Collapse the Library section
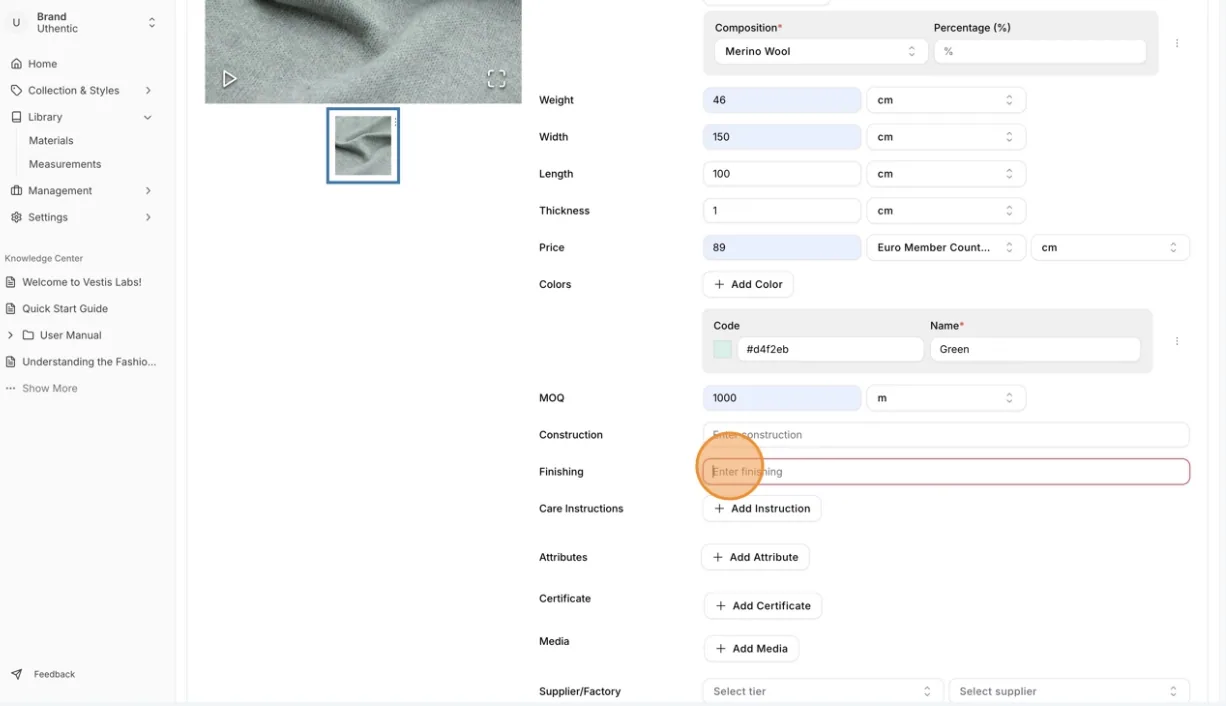 (148, 117)
